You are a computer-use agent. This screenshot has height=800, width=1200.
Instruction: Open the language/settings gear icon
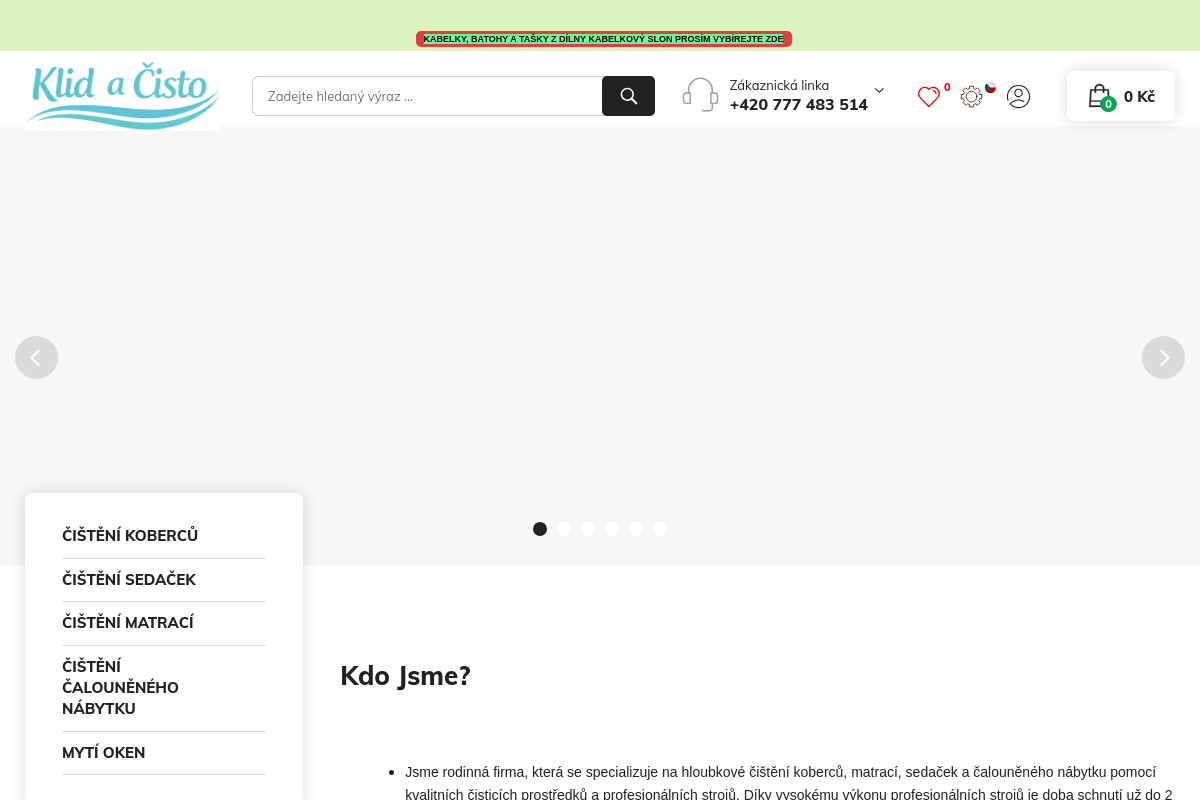coord(970,96)
